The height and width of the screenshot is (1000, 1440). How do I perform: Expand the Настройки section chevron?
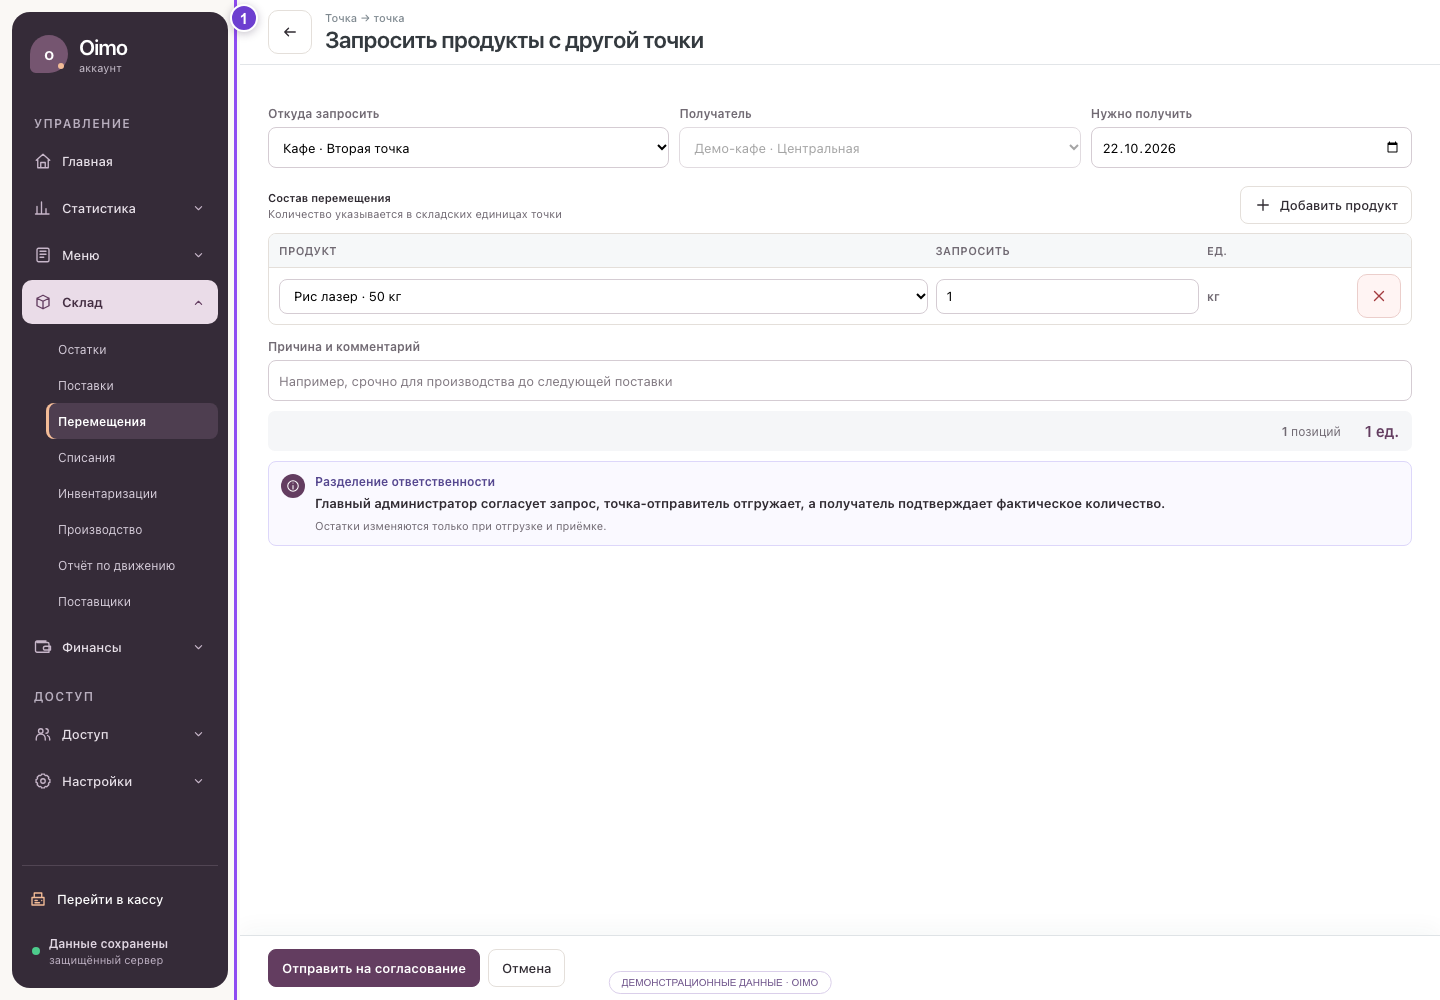point(198,781)
